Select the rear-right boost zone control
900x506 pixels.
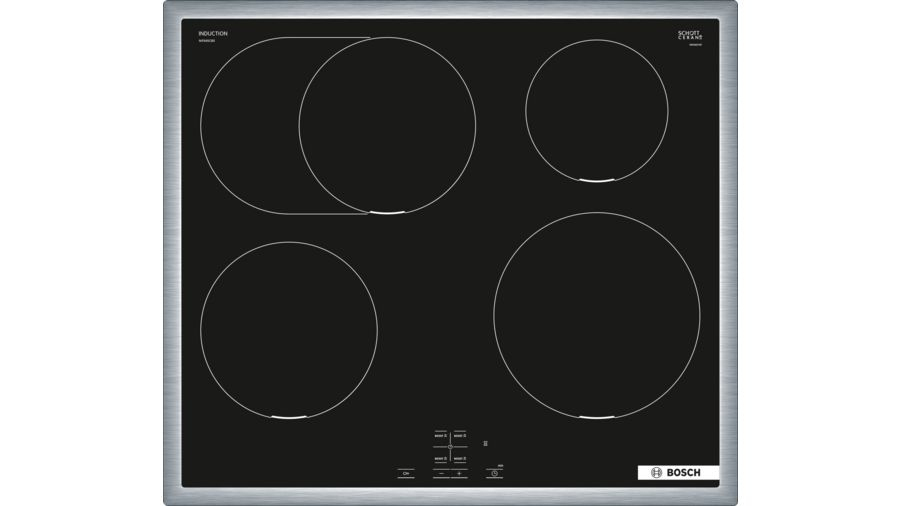point(460,436)
